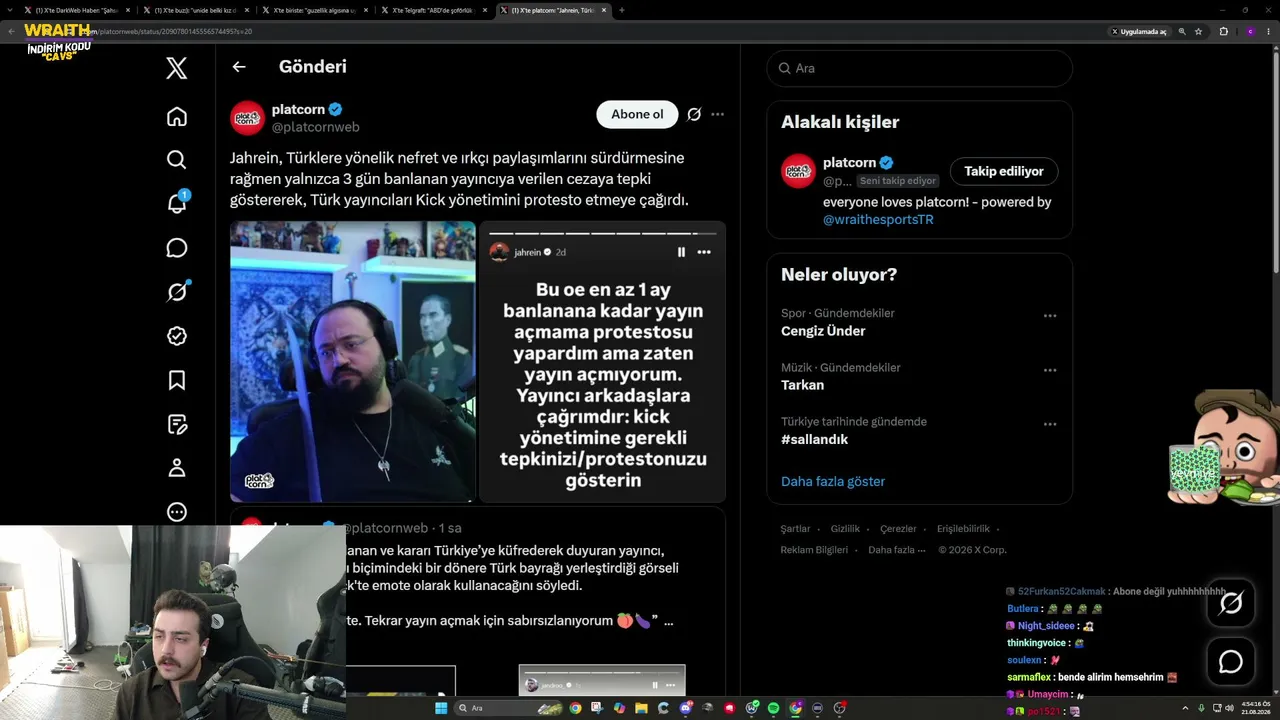Click the X logo in the sidebar

pyautogui.click(x=176, y=68)
